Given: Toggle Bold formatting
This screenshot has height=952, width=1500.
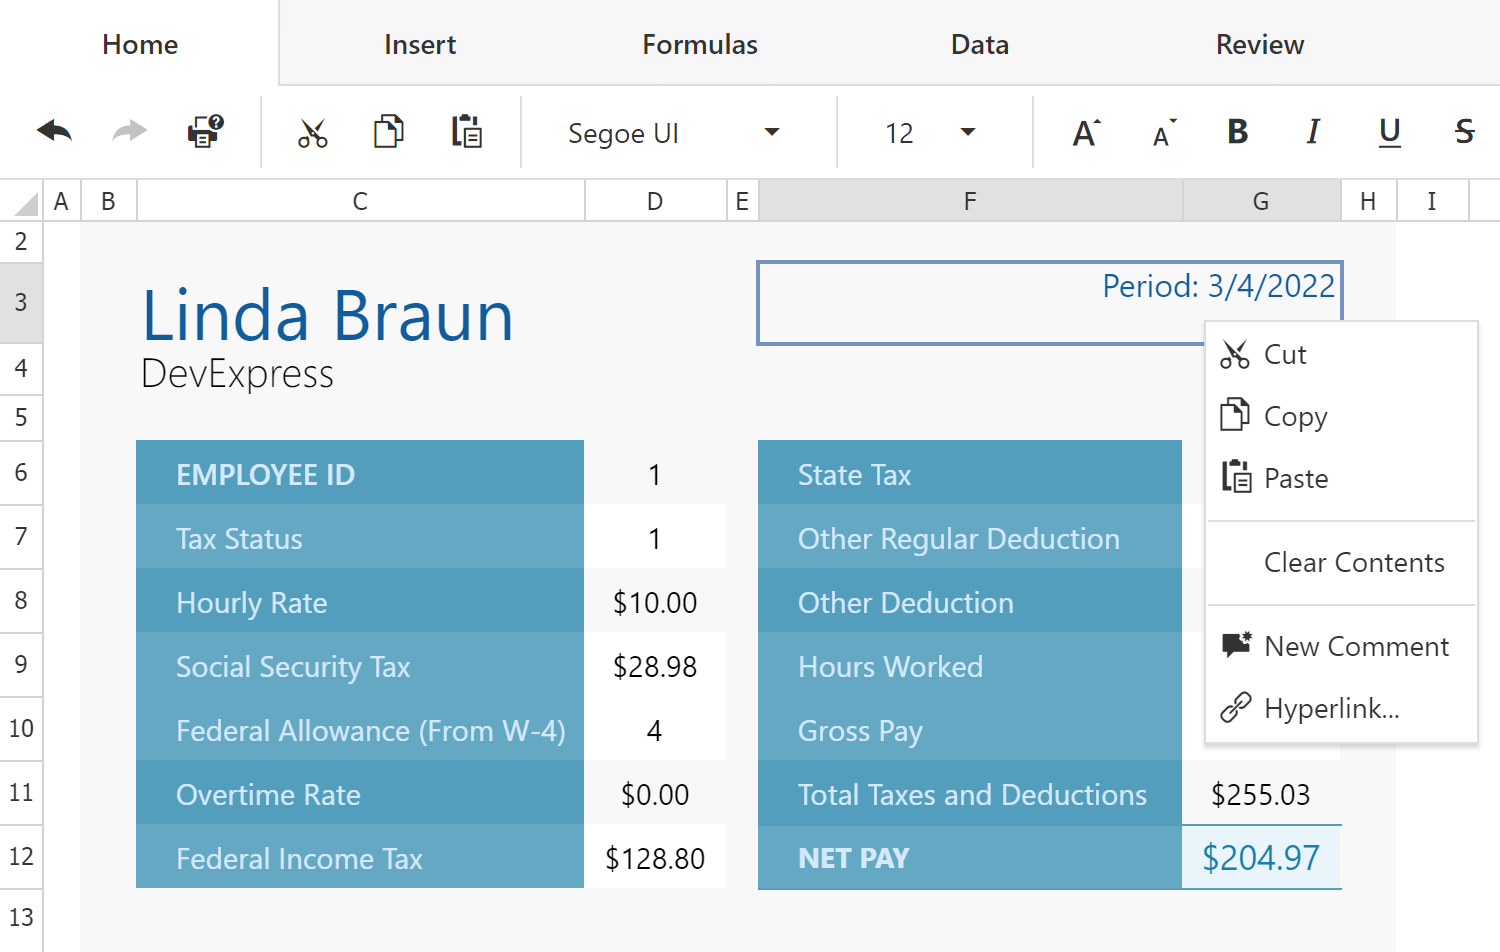Looking at the screenshot, I should coord(1237,132).
